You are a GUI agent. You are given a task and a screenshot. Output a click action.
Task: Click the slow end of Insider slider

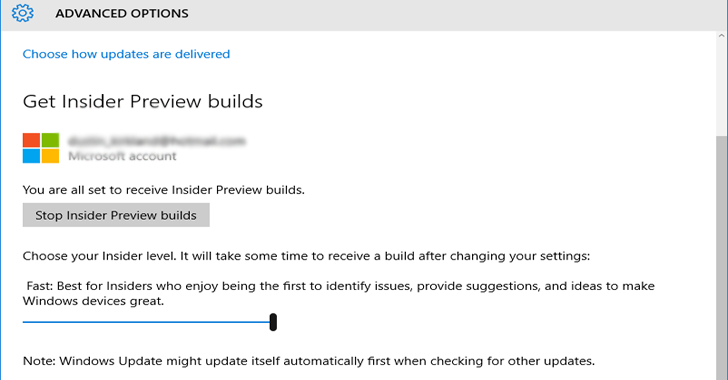[x=24, y=322]
